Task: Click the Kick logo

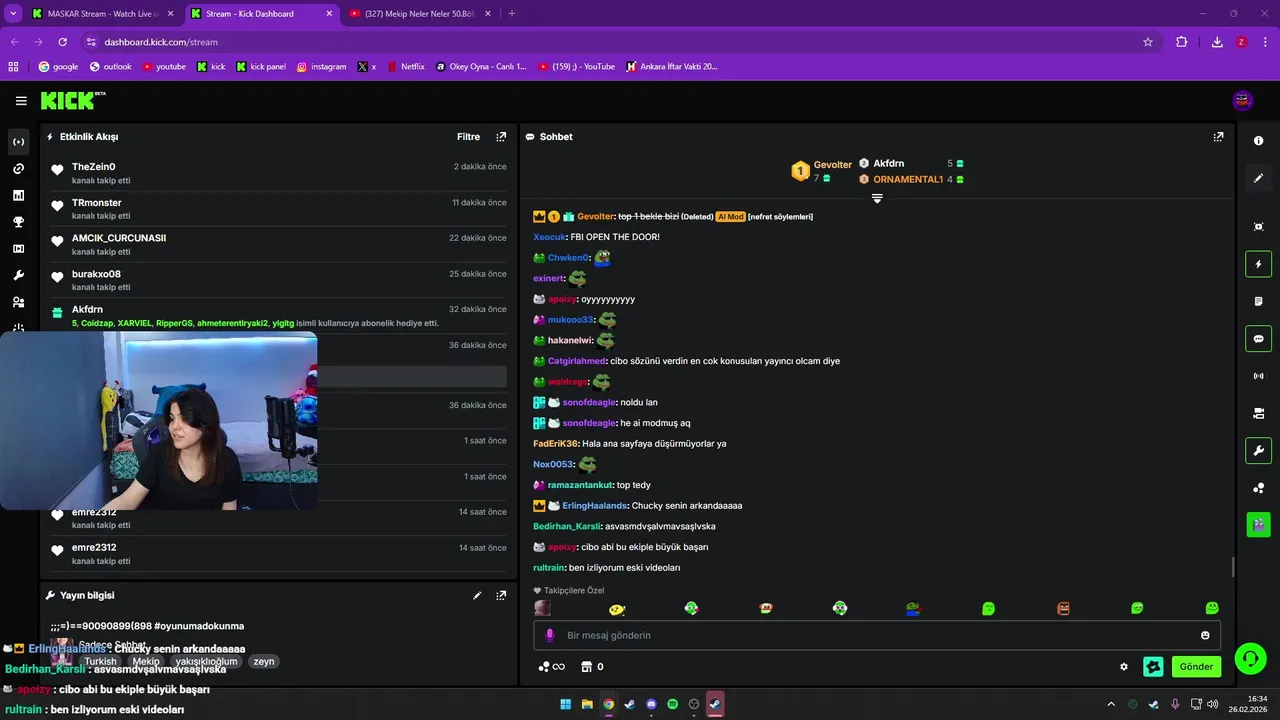Action: pyautogui.click(x=72, y=100)
